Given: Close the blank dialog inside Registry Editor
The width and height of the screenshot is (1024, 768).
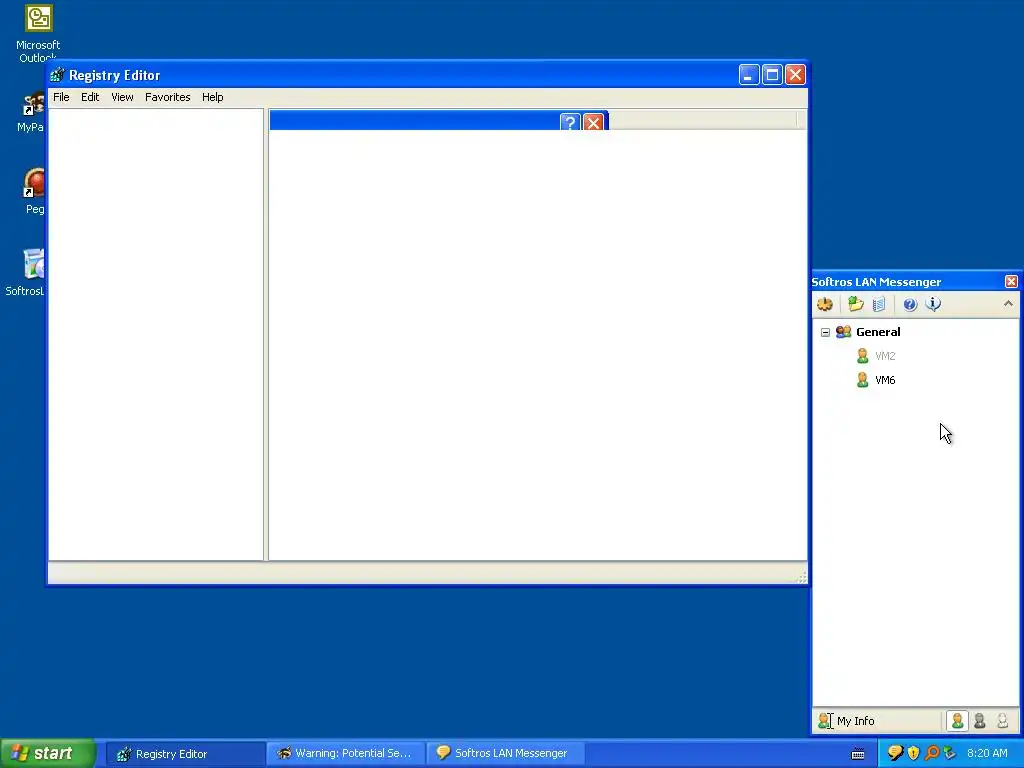Looking at the screenshot, I should (593, 122).
